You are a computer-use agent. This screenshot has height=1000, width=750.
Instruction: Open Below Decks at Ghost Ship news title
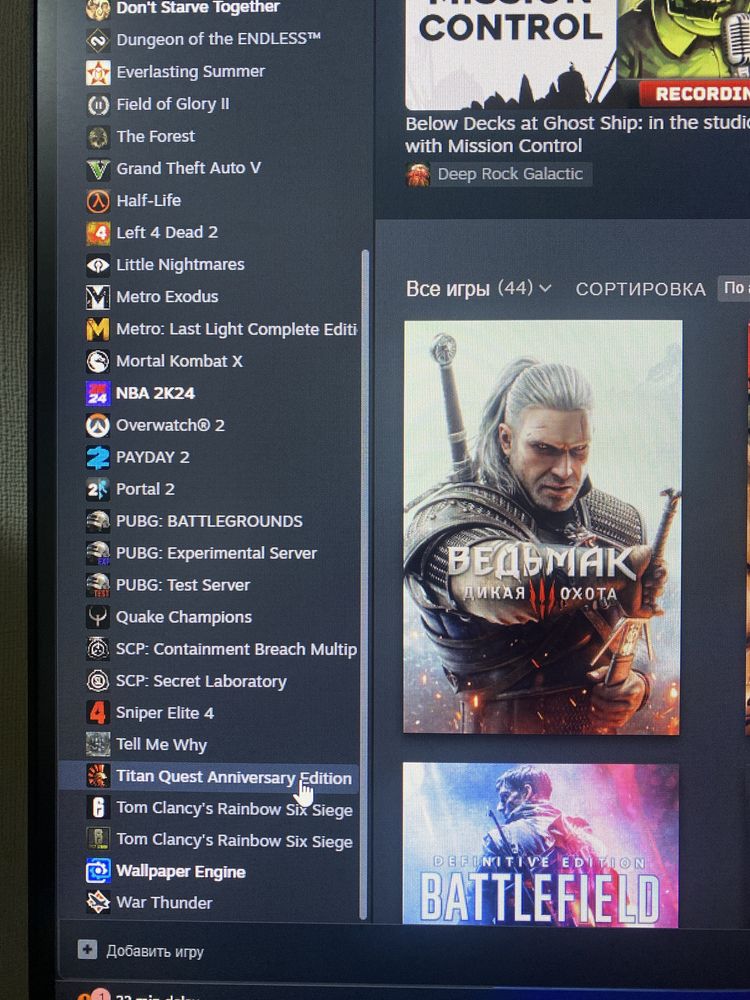point(577,135)
